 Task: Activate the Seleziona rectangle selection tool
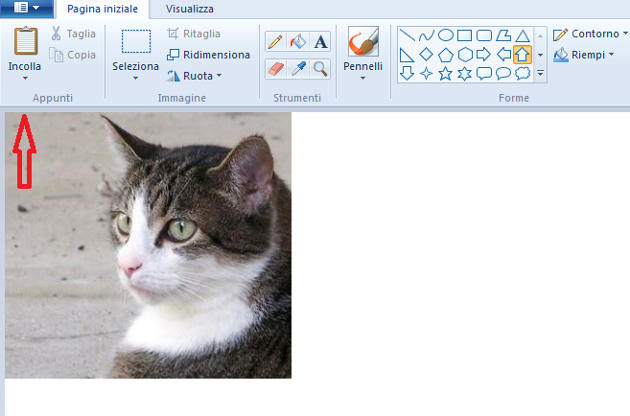click(x=136, y=41)
